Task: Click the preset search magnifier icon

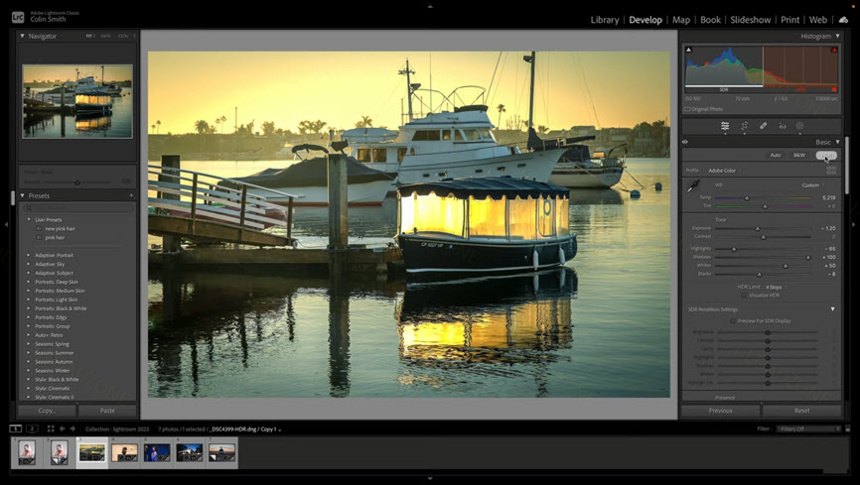Action: tap(28, 208)
